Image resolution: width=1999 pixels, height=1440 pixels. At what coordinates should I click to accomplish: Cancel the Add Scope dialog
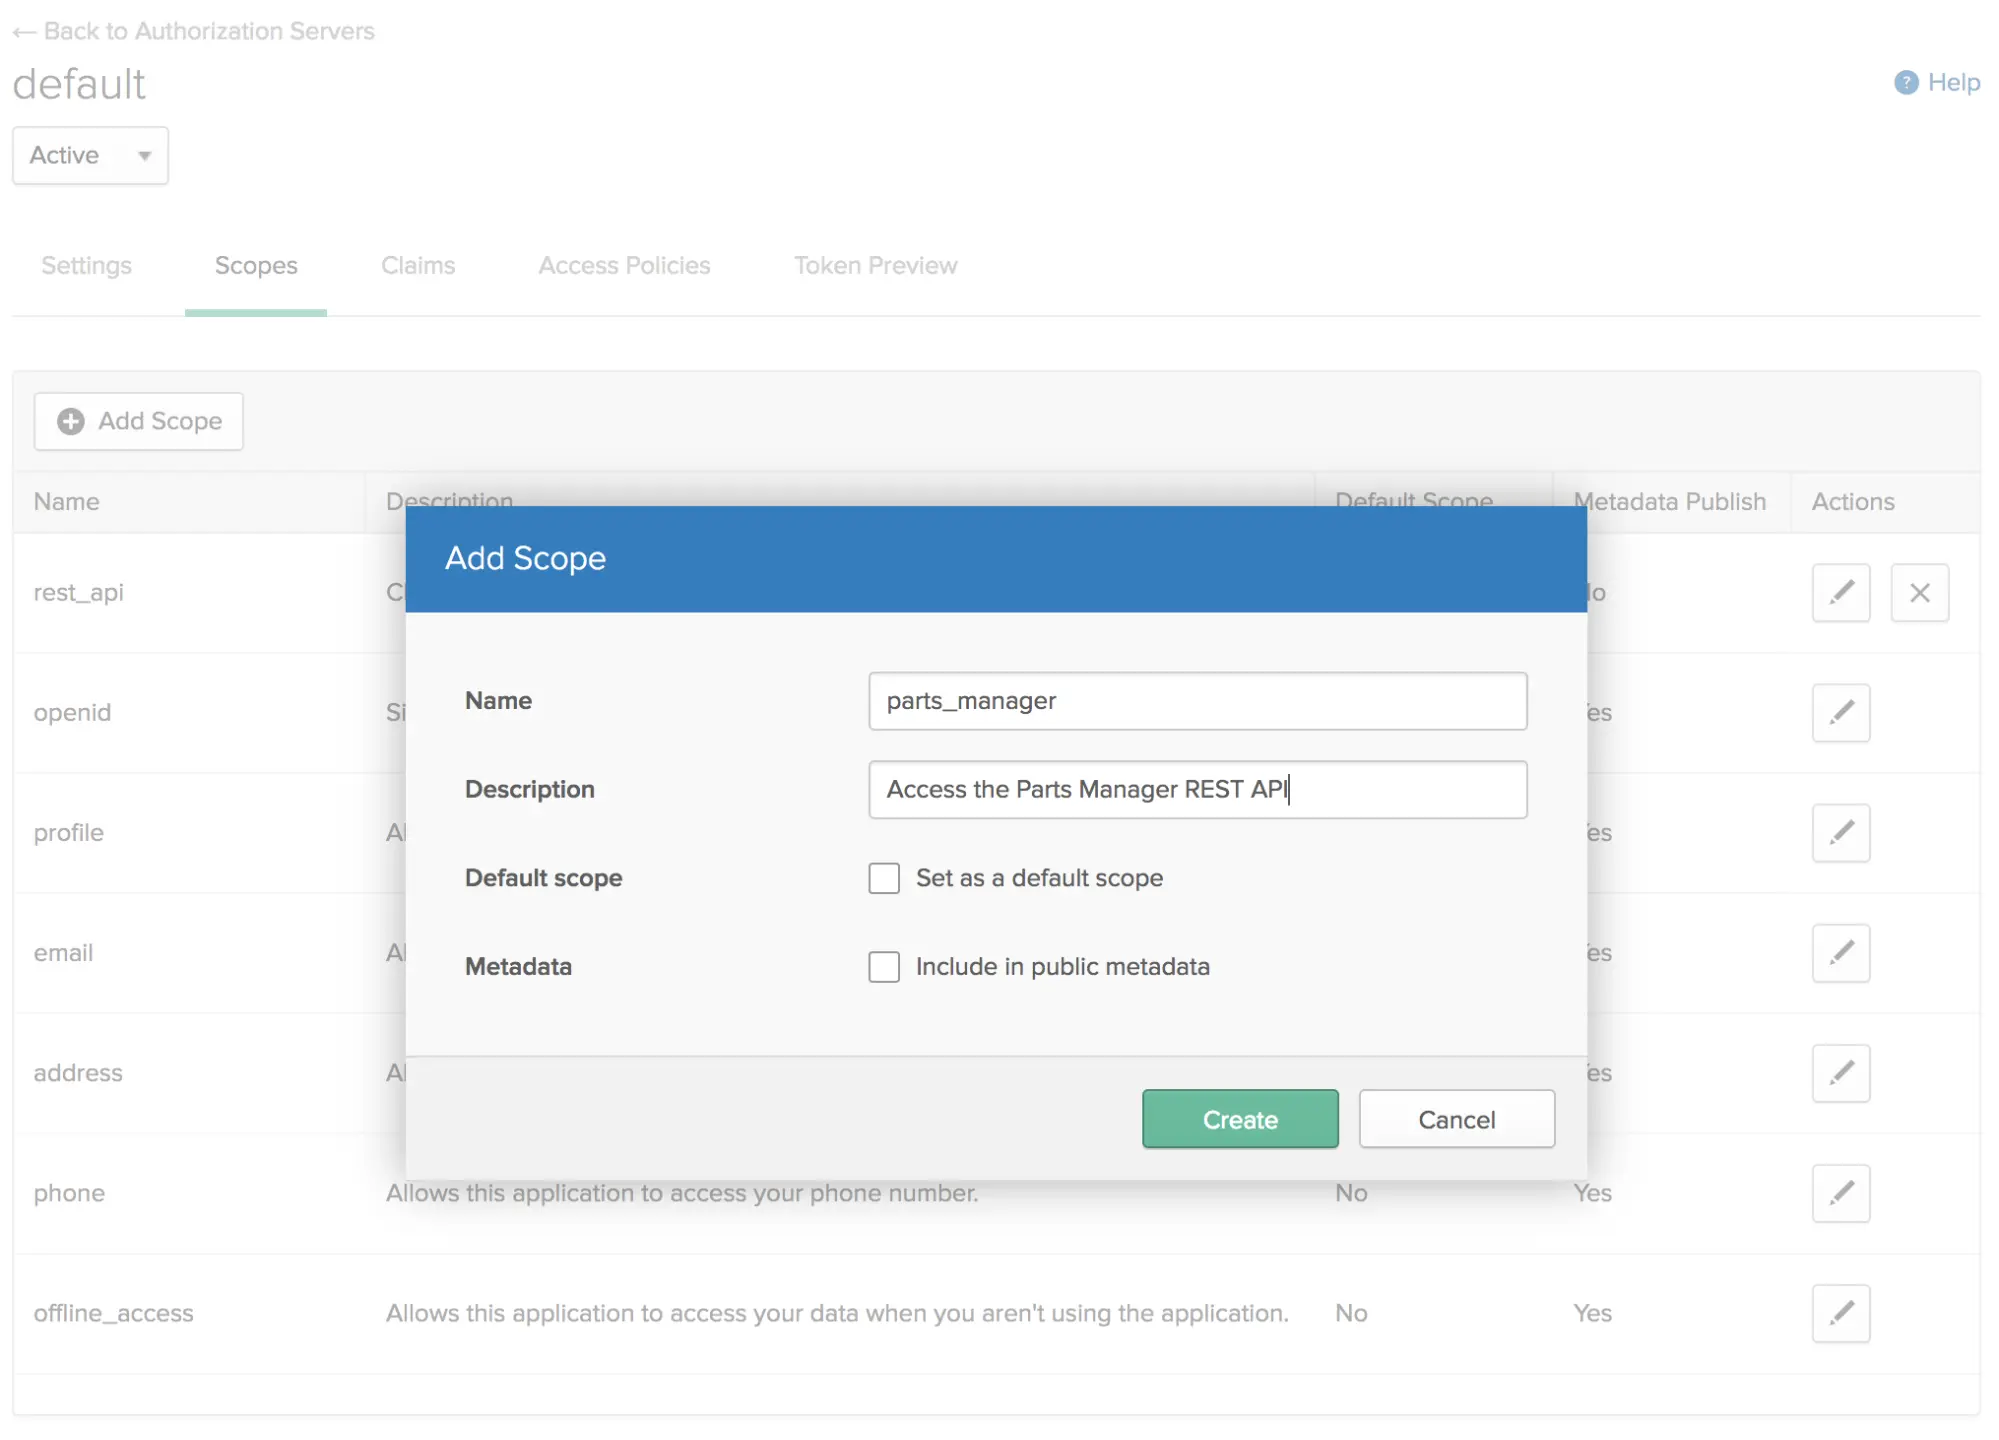(x=1455, y=1120)
